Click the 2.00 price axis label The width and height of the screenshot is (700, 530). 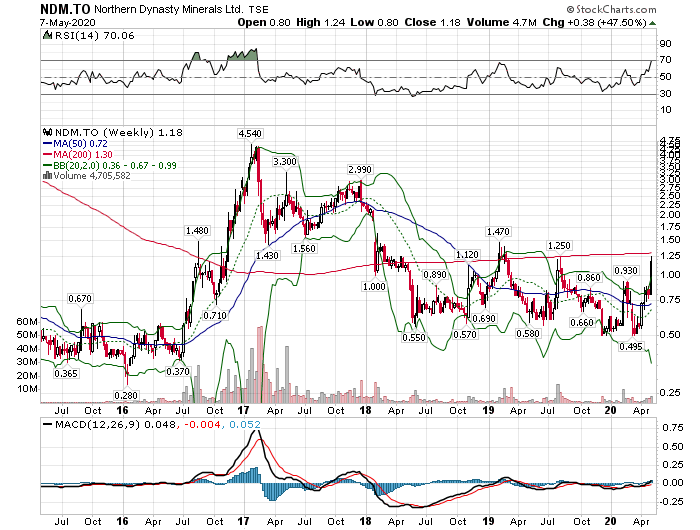click(670, 214)
